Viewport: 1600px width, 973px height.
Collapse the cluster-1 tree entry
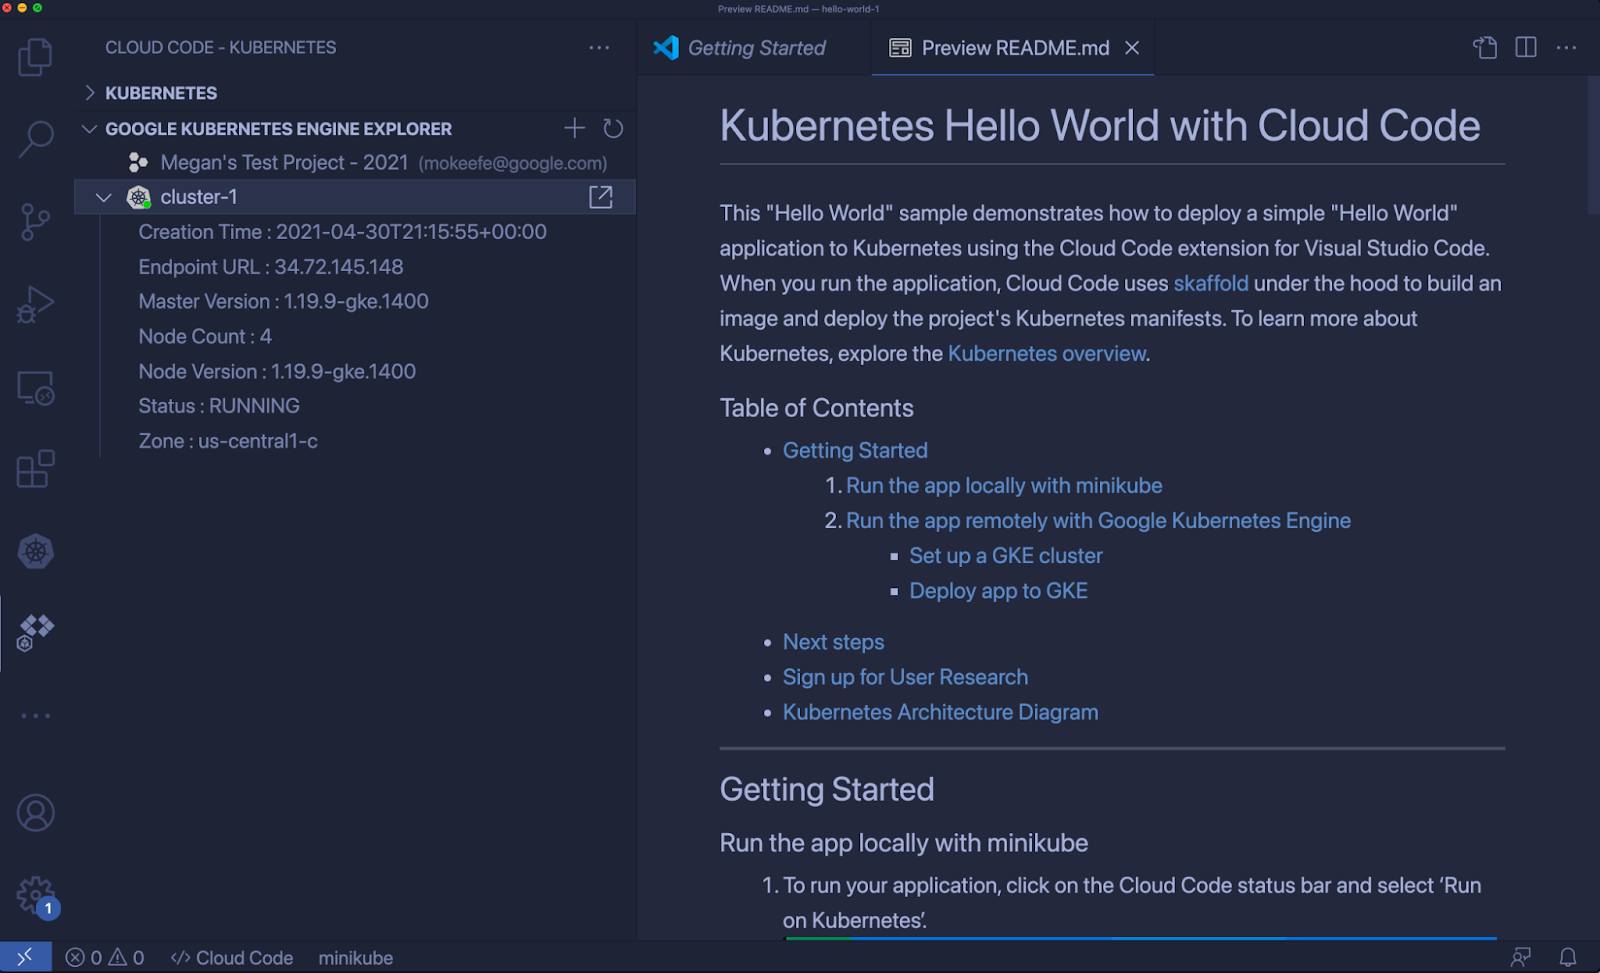coord(104,197)
